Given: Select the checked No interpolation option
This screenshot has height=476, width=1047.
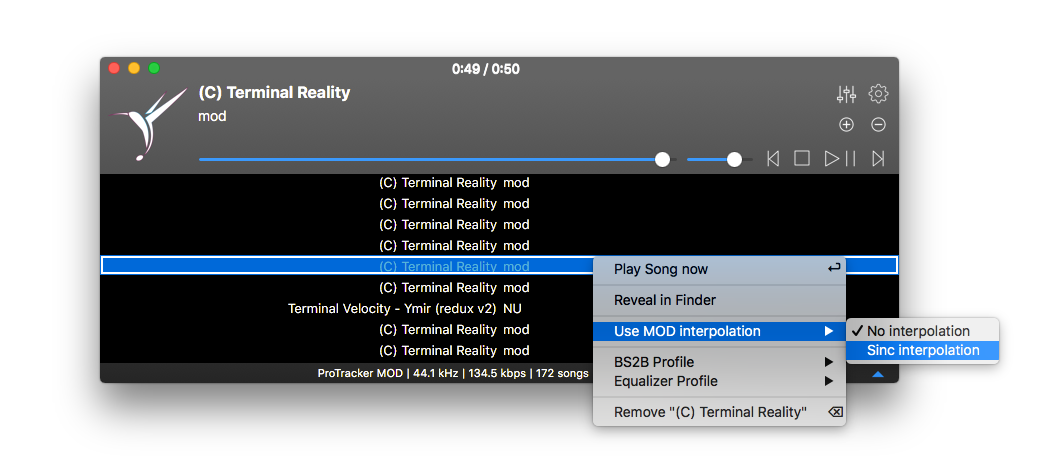Looking at the screenshot, I should click(922, 331).
